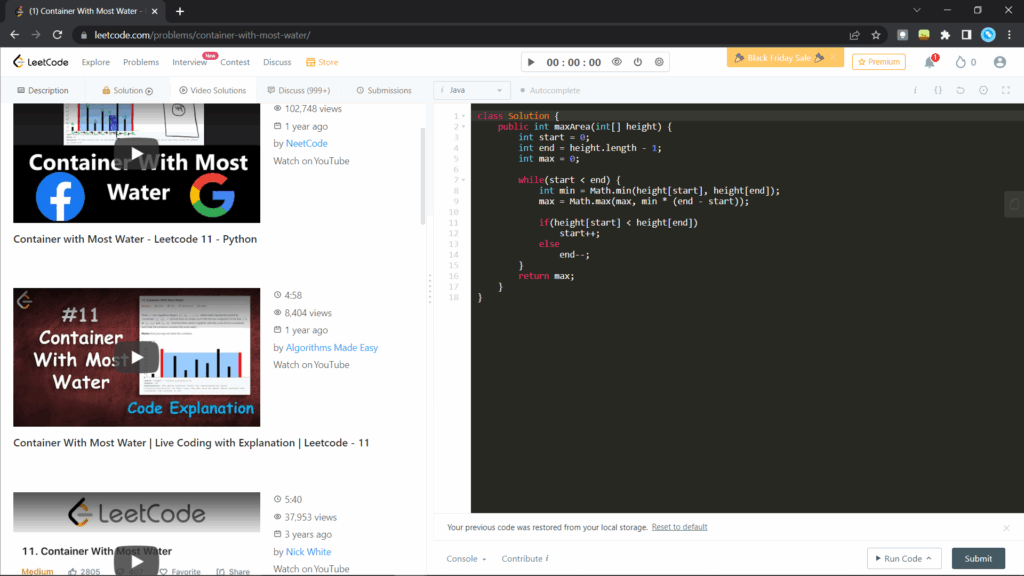Click the timer power icon
Image resolution: width=1024 pixels, height=576 pixels.
tap(638, 62)
